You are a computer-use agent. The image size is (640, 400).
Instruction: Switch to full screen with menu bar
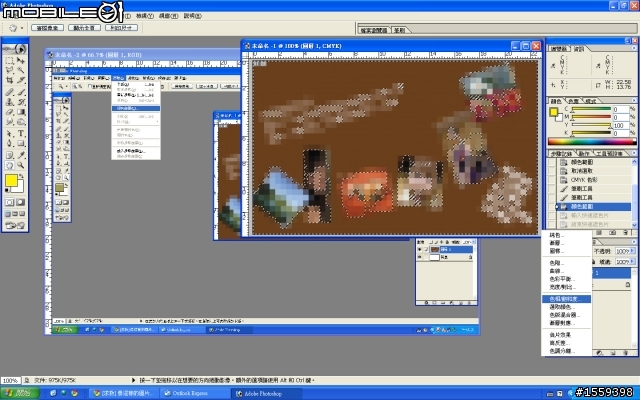[x=15, y=214]
